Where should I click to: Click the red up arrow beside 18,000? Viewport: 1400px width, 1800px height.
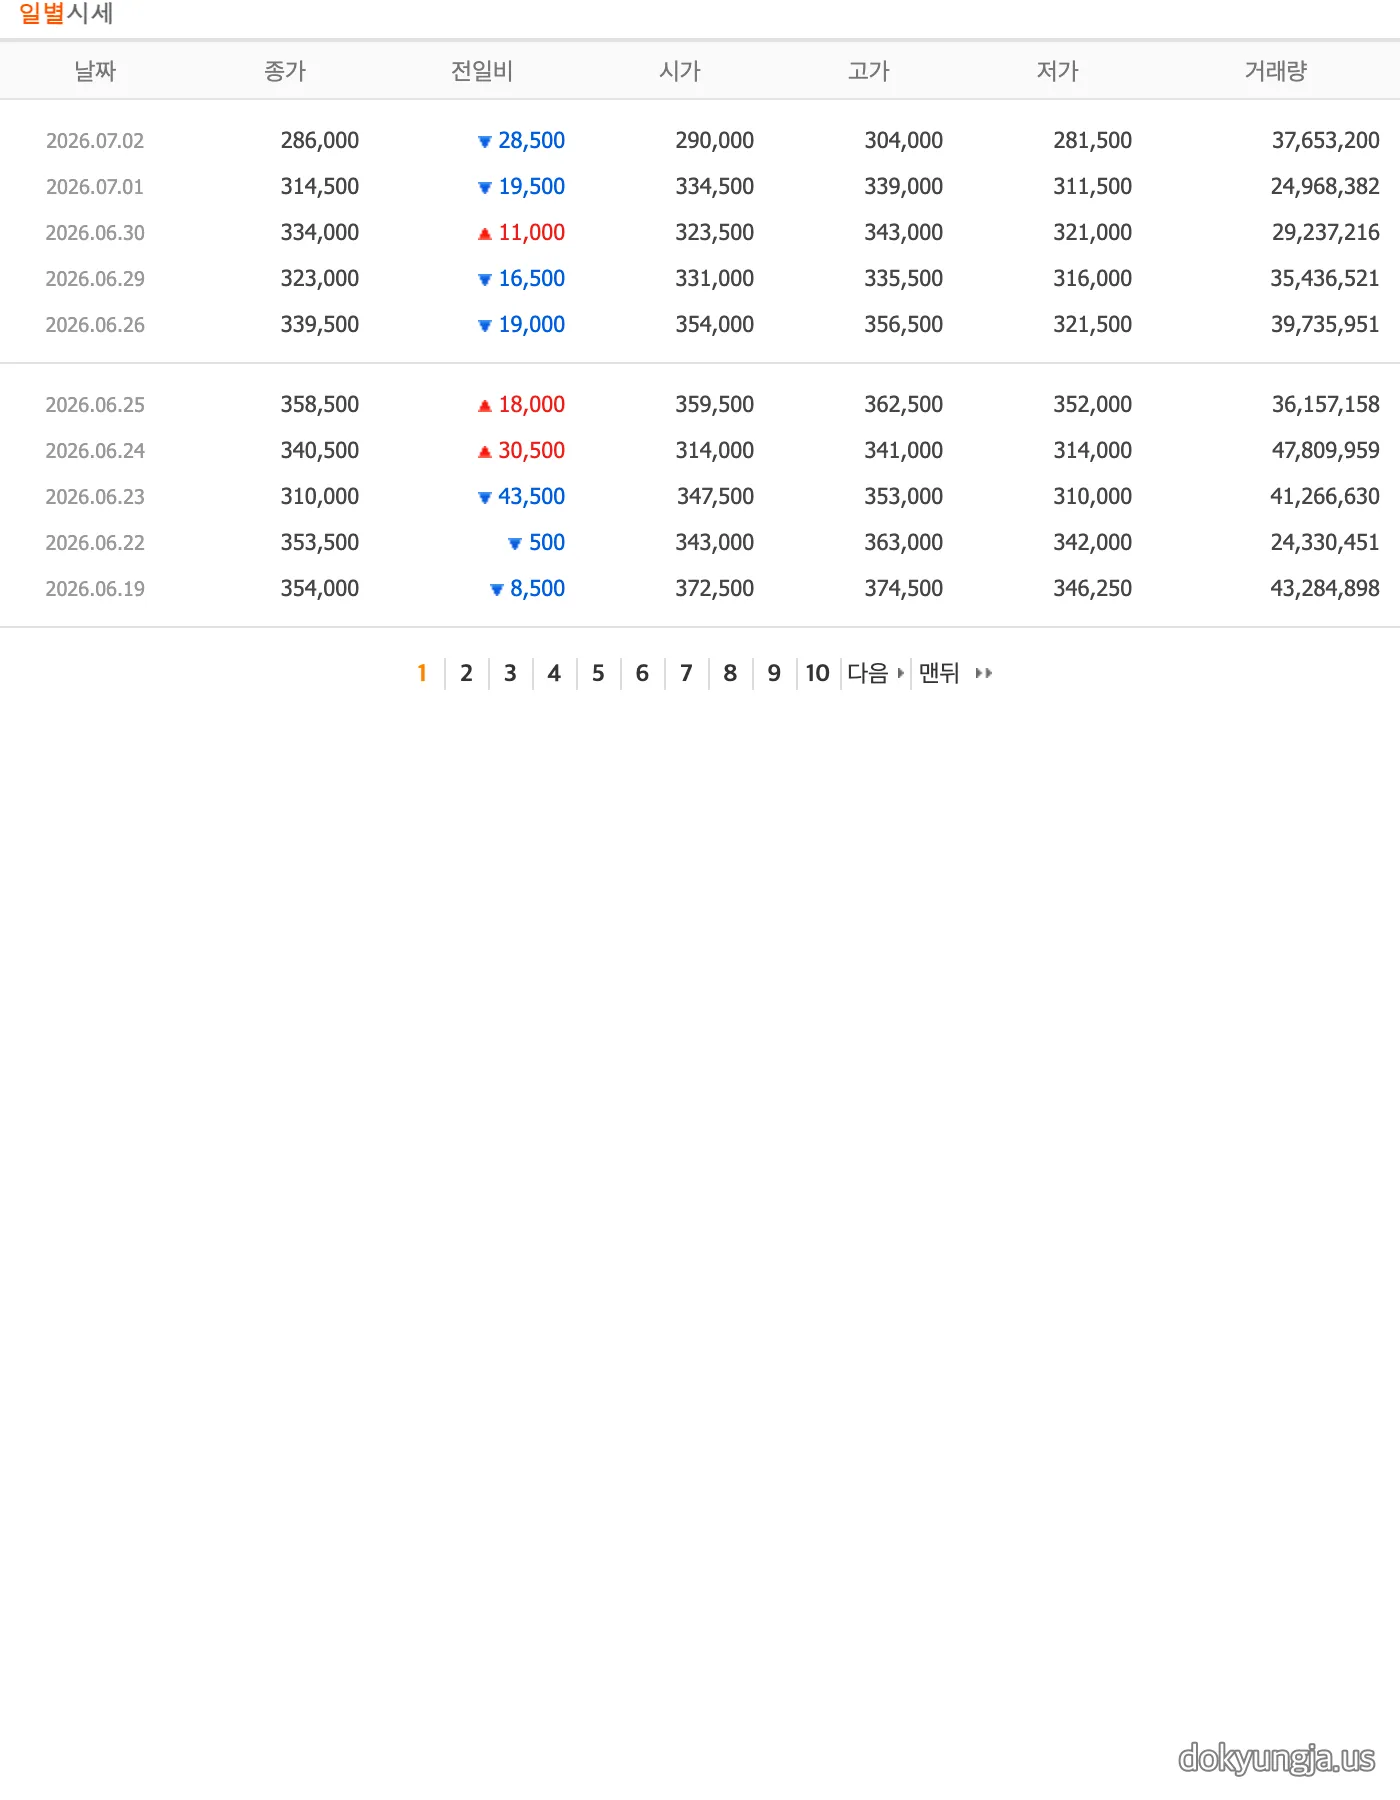click(x=485, y=406)
